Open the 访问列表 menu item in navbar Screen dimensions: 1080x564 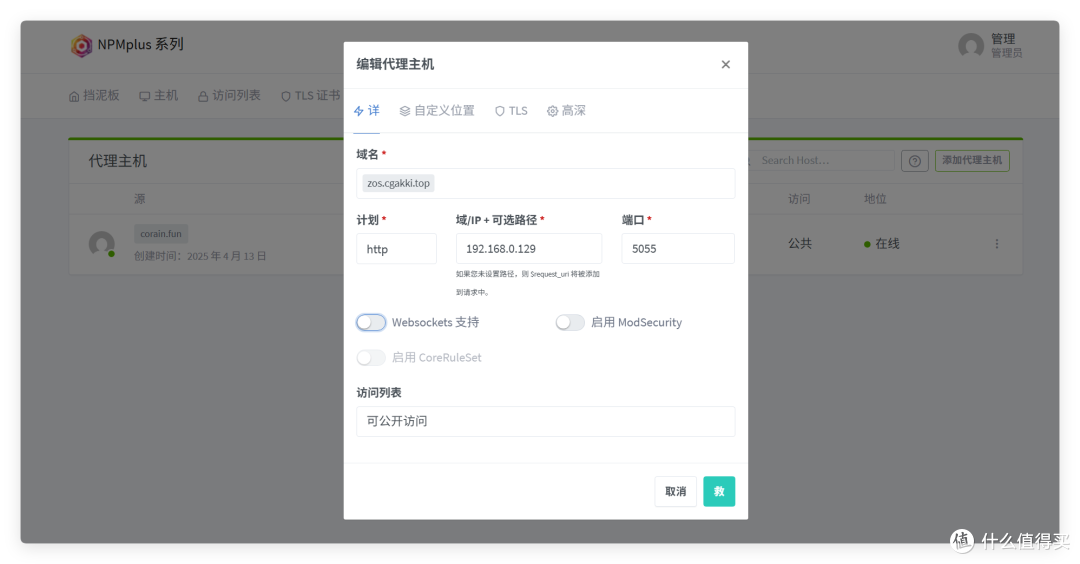pyautogui.click(x=229, y=96)
